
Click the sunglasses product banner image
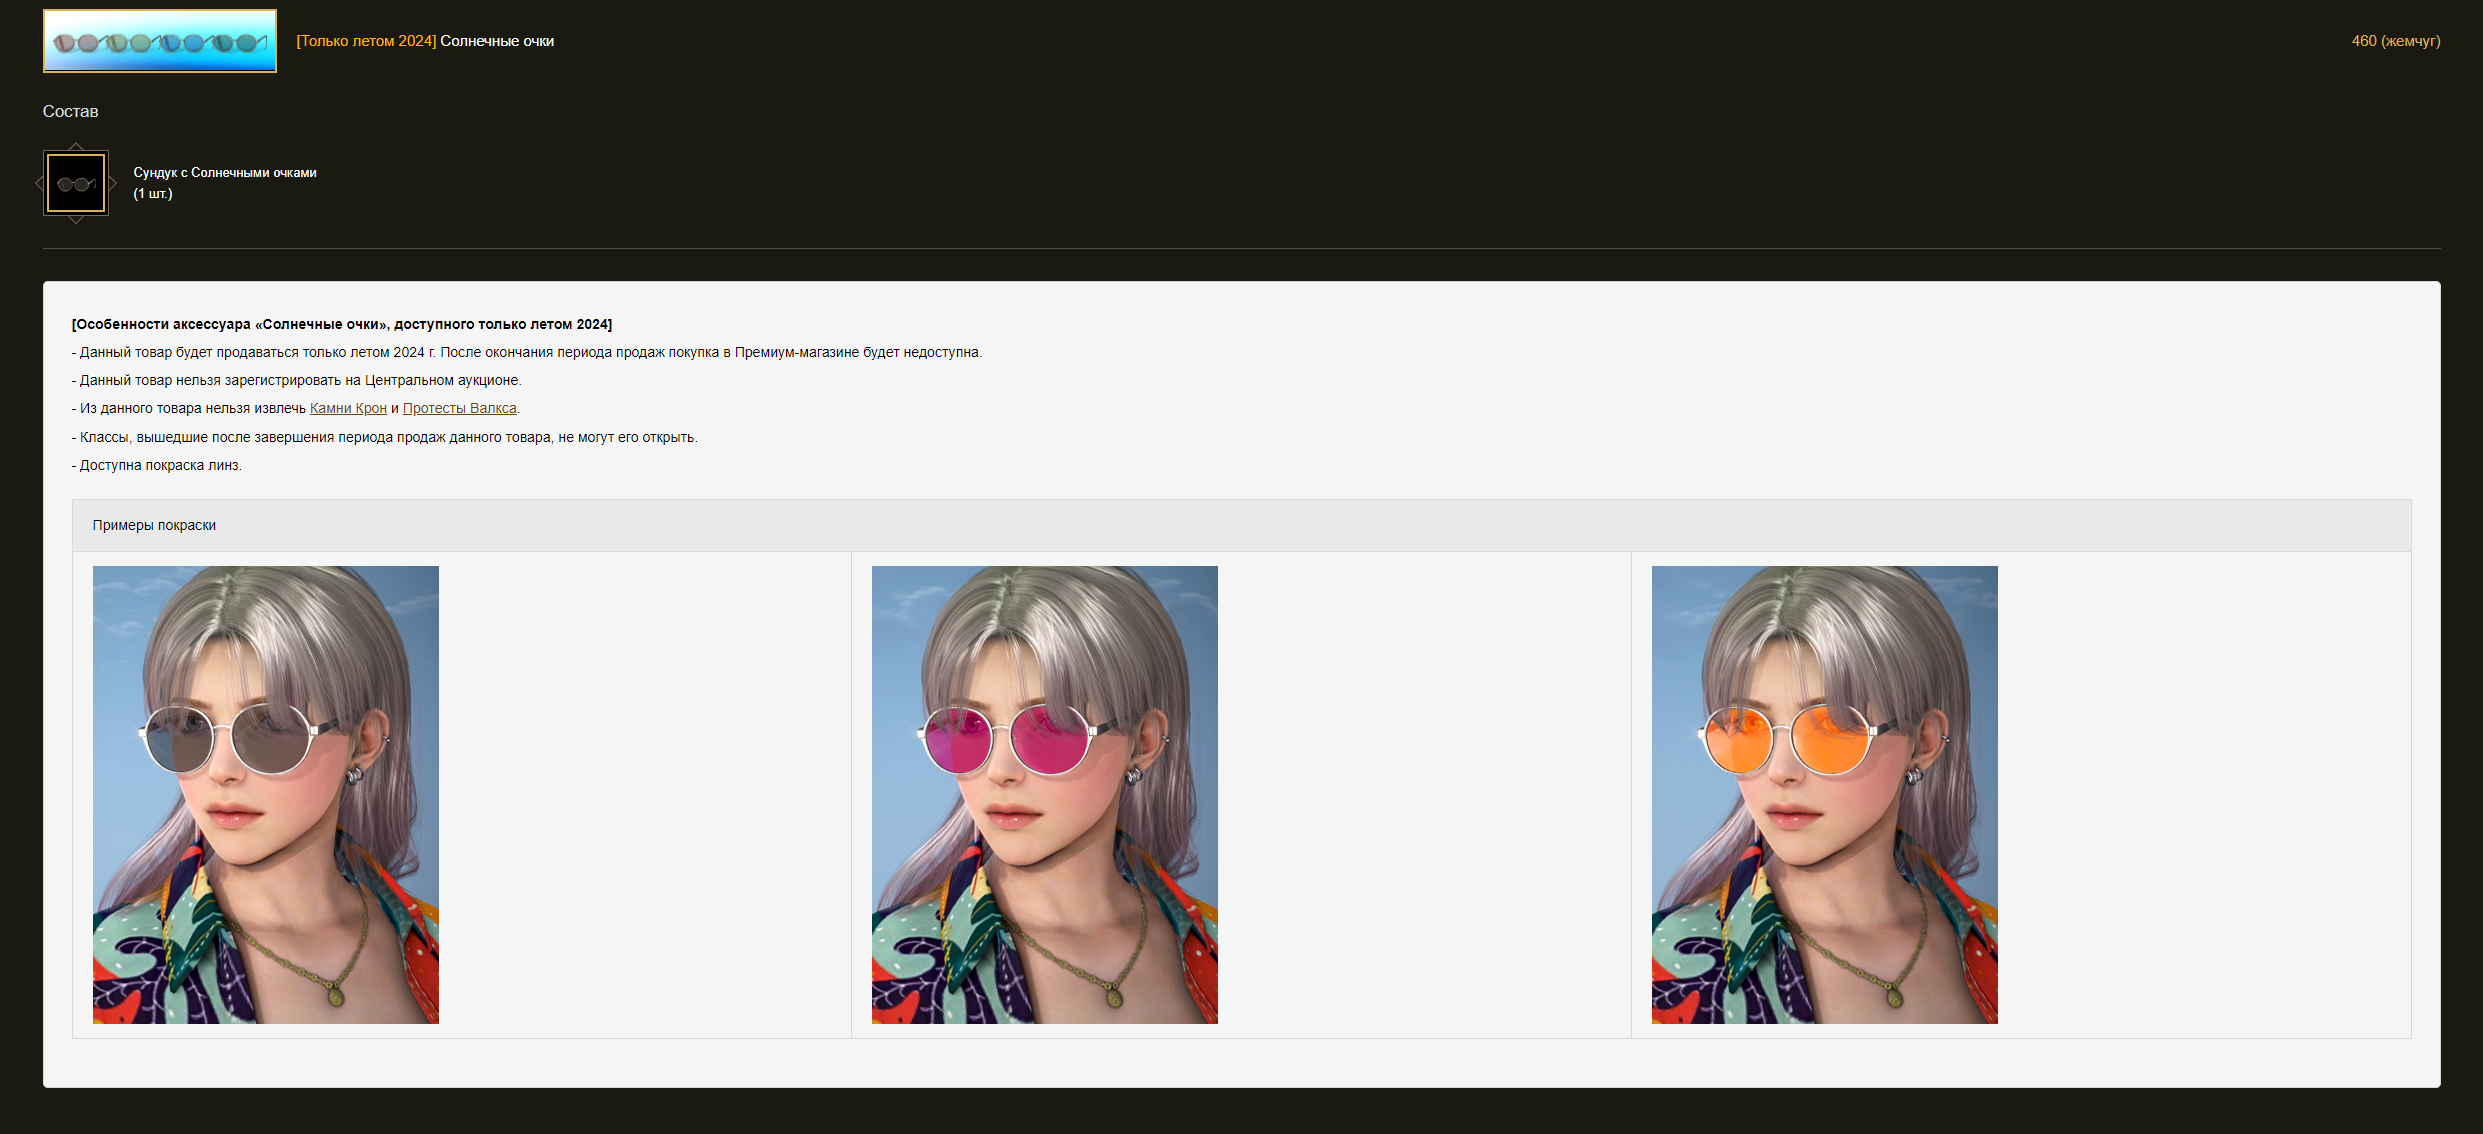[160, 41]
